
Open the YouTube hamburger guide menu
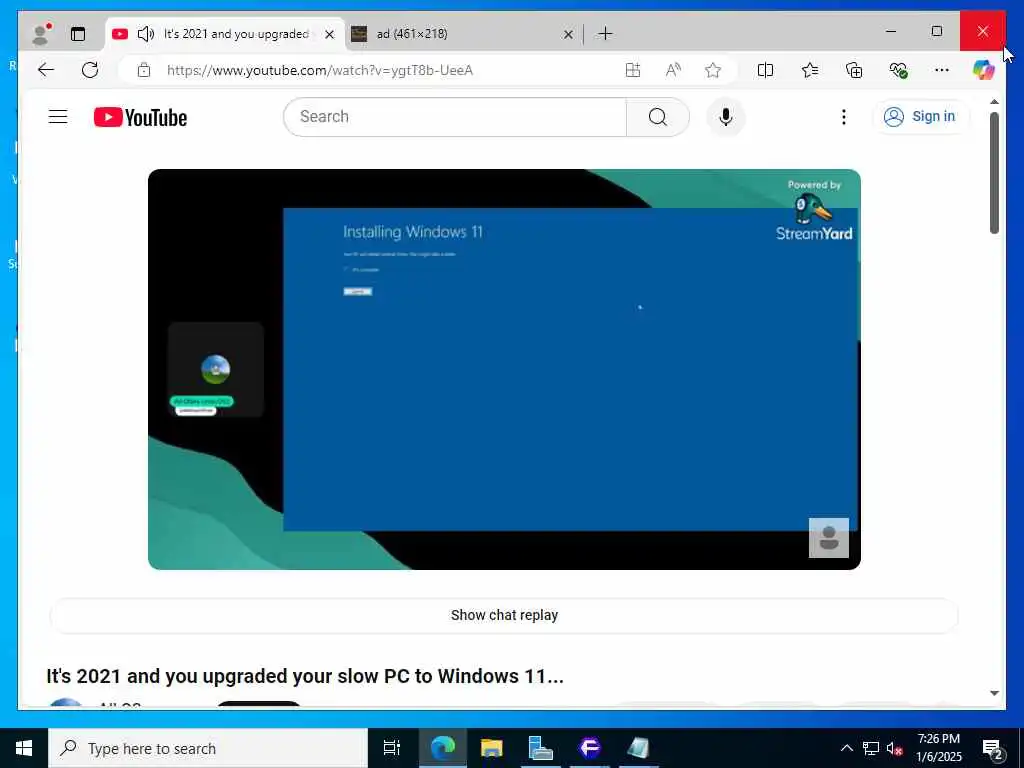pos(58,117)
